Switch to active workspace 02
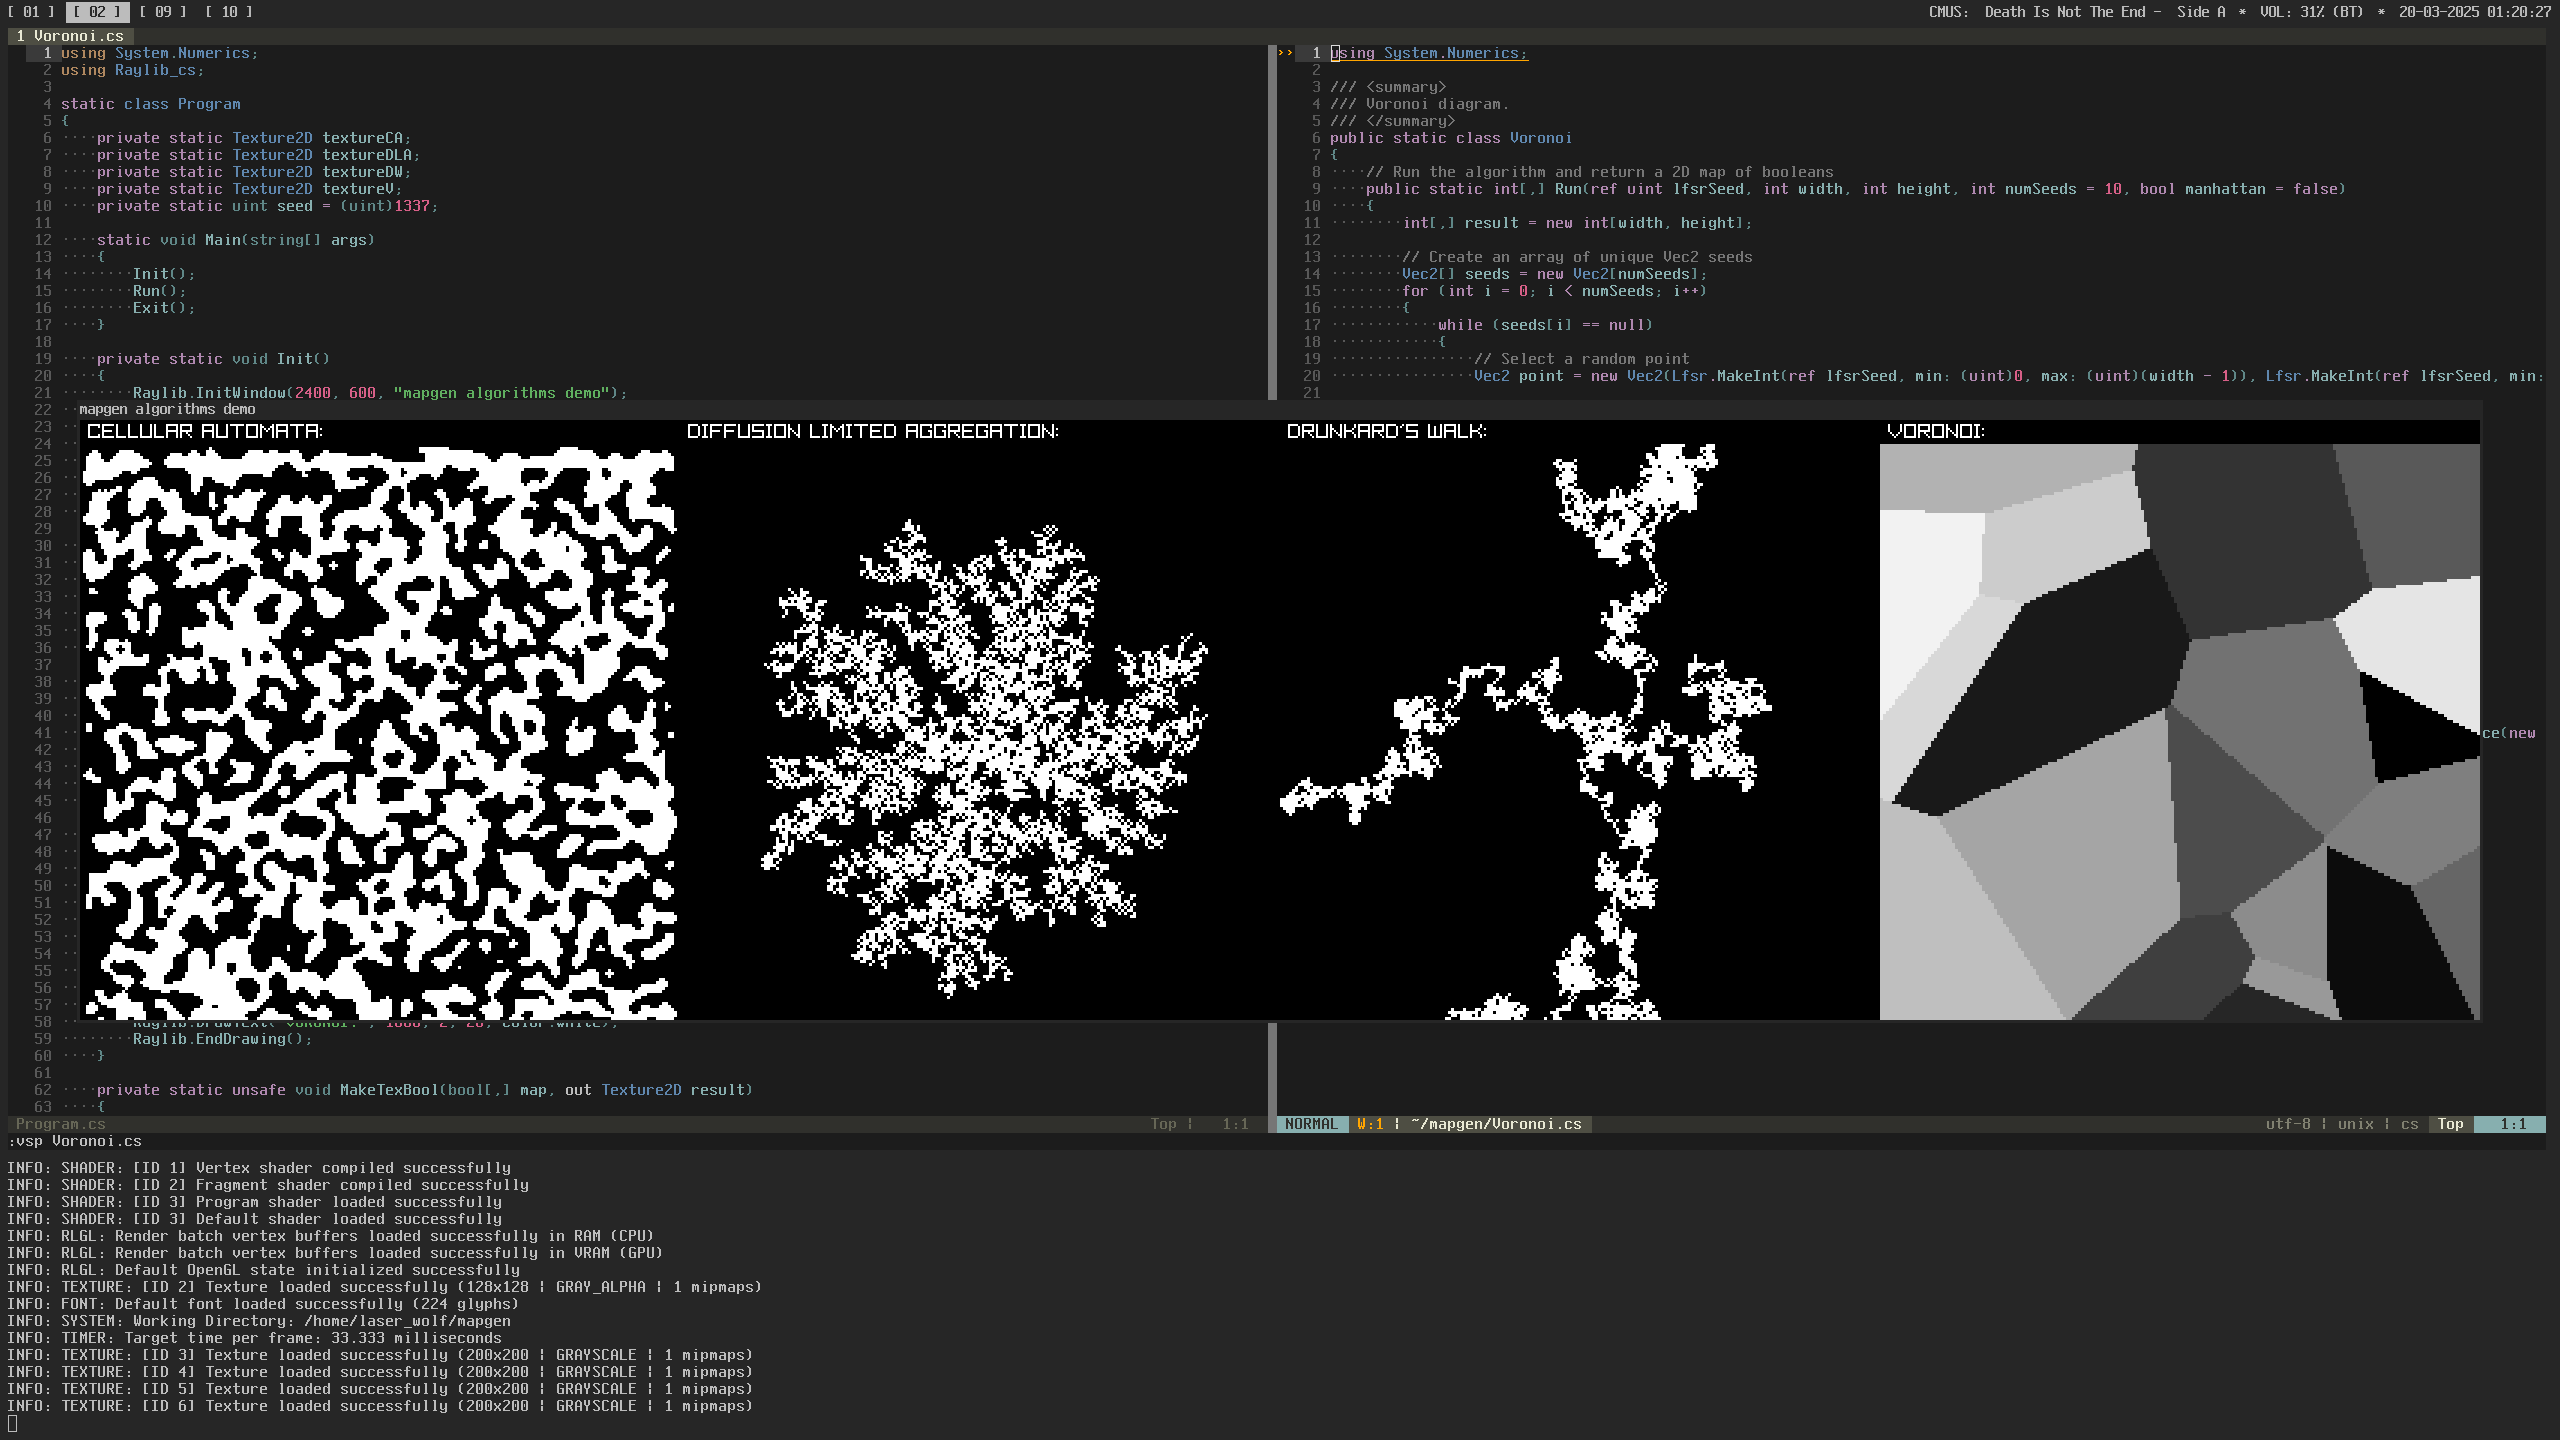The image size is (2560, 1440). (x=97, y=12)
